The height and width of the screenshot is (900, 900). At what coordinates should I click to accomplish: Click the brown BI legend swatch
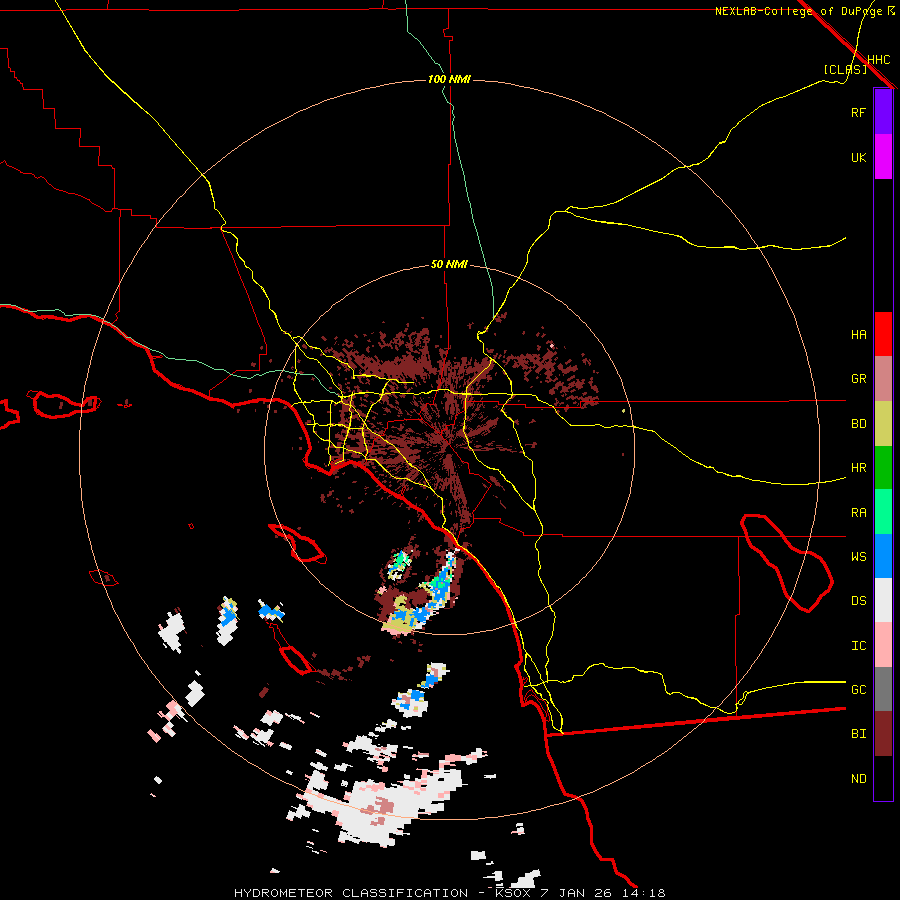tap(883, 734)
